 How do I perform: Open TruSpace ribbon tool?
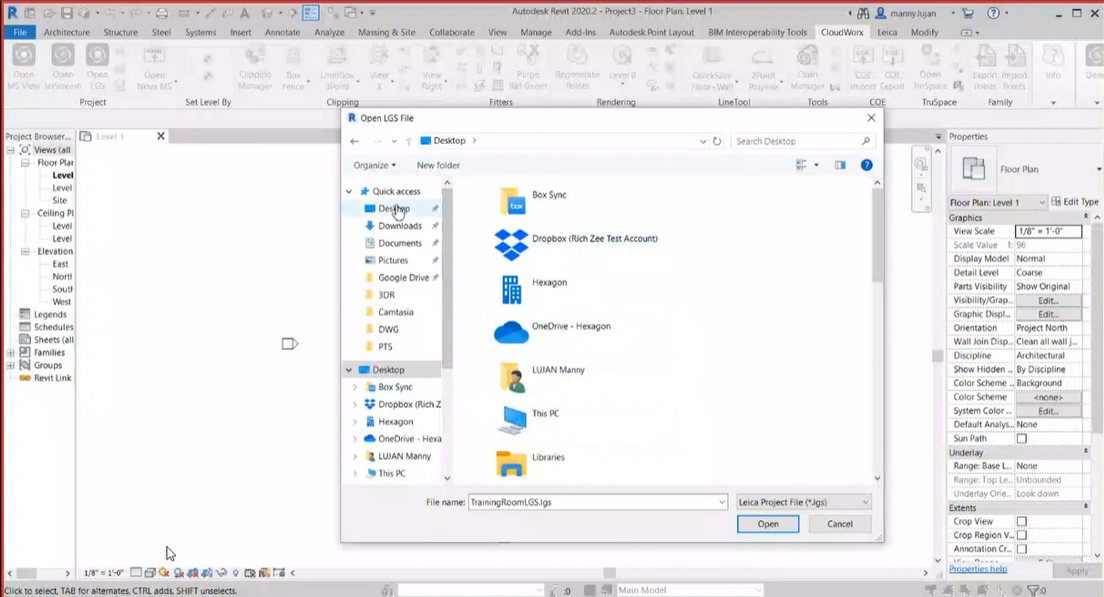tap(930, 67)
